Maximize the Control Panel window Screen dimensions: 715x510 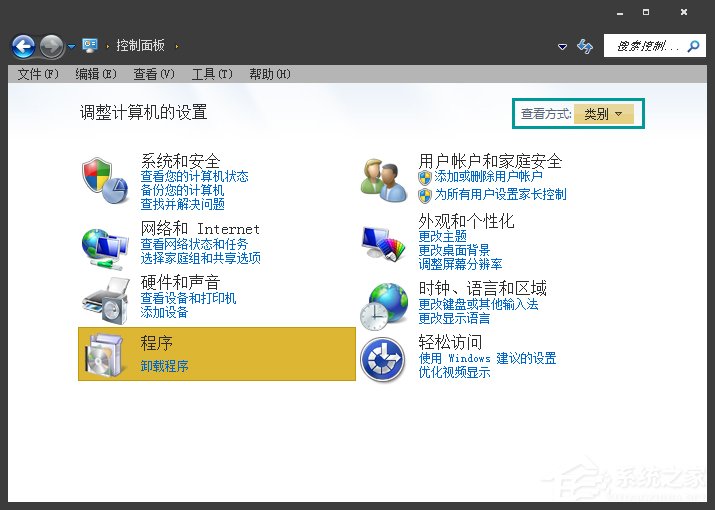646,12
